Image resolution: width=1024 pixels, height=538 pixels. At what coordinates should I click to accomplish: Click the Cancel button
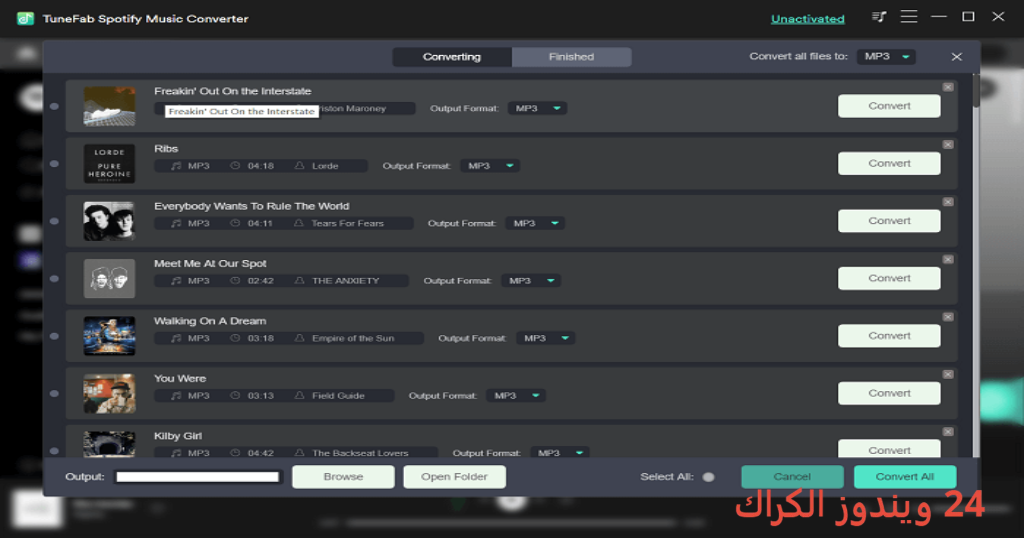(x=792, y=477)
